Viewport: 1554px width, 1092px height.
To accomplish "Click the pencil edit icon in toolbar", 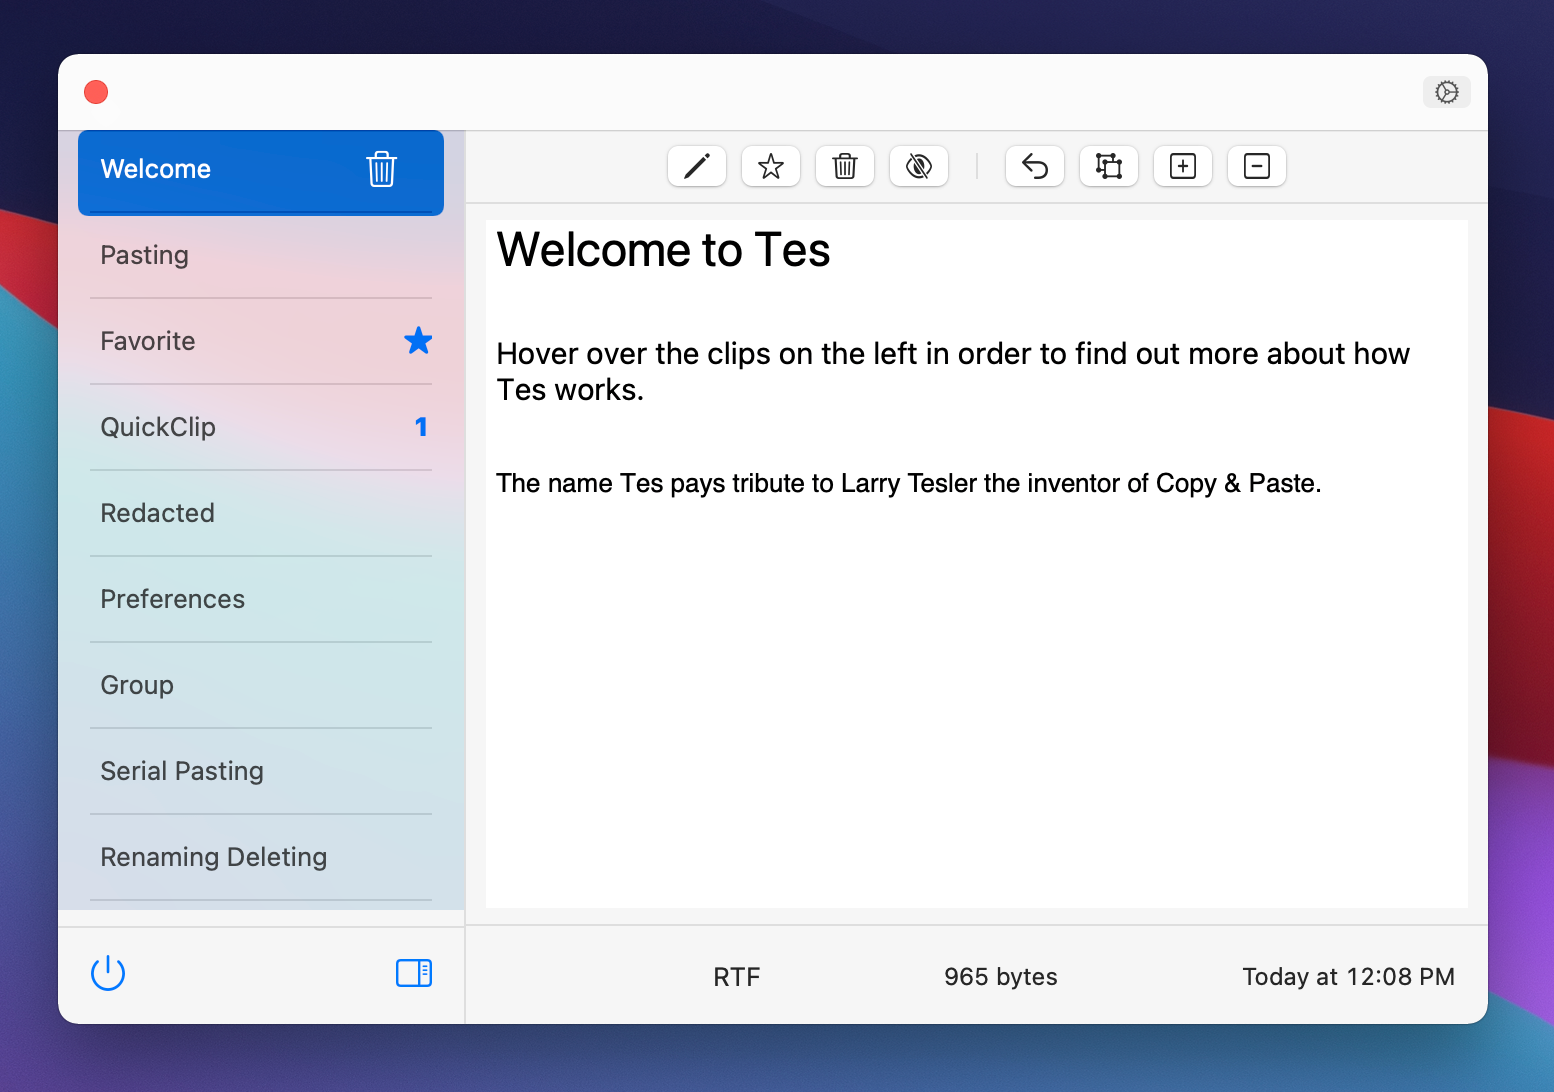I will (697, 166).
